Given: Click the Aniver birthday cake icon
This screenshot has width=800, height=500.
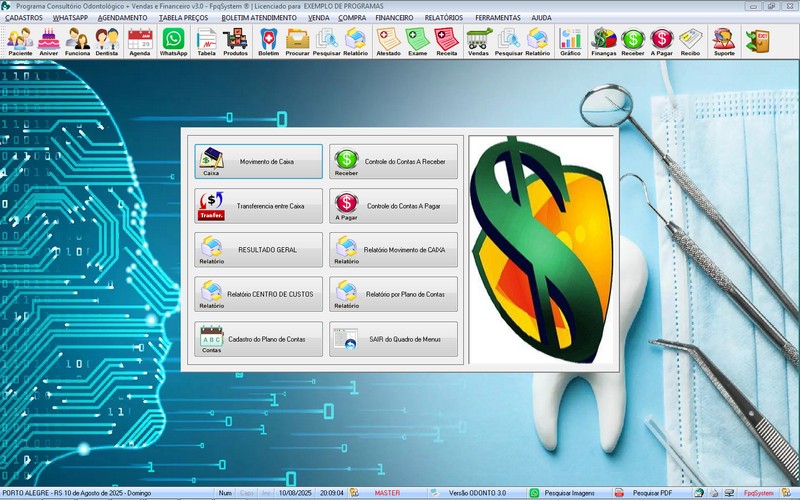Looking at the screenshot, I should click(x=48, y=41).
